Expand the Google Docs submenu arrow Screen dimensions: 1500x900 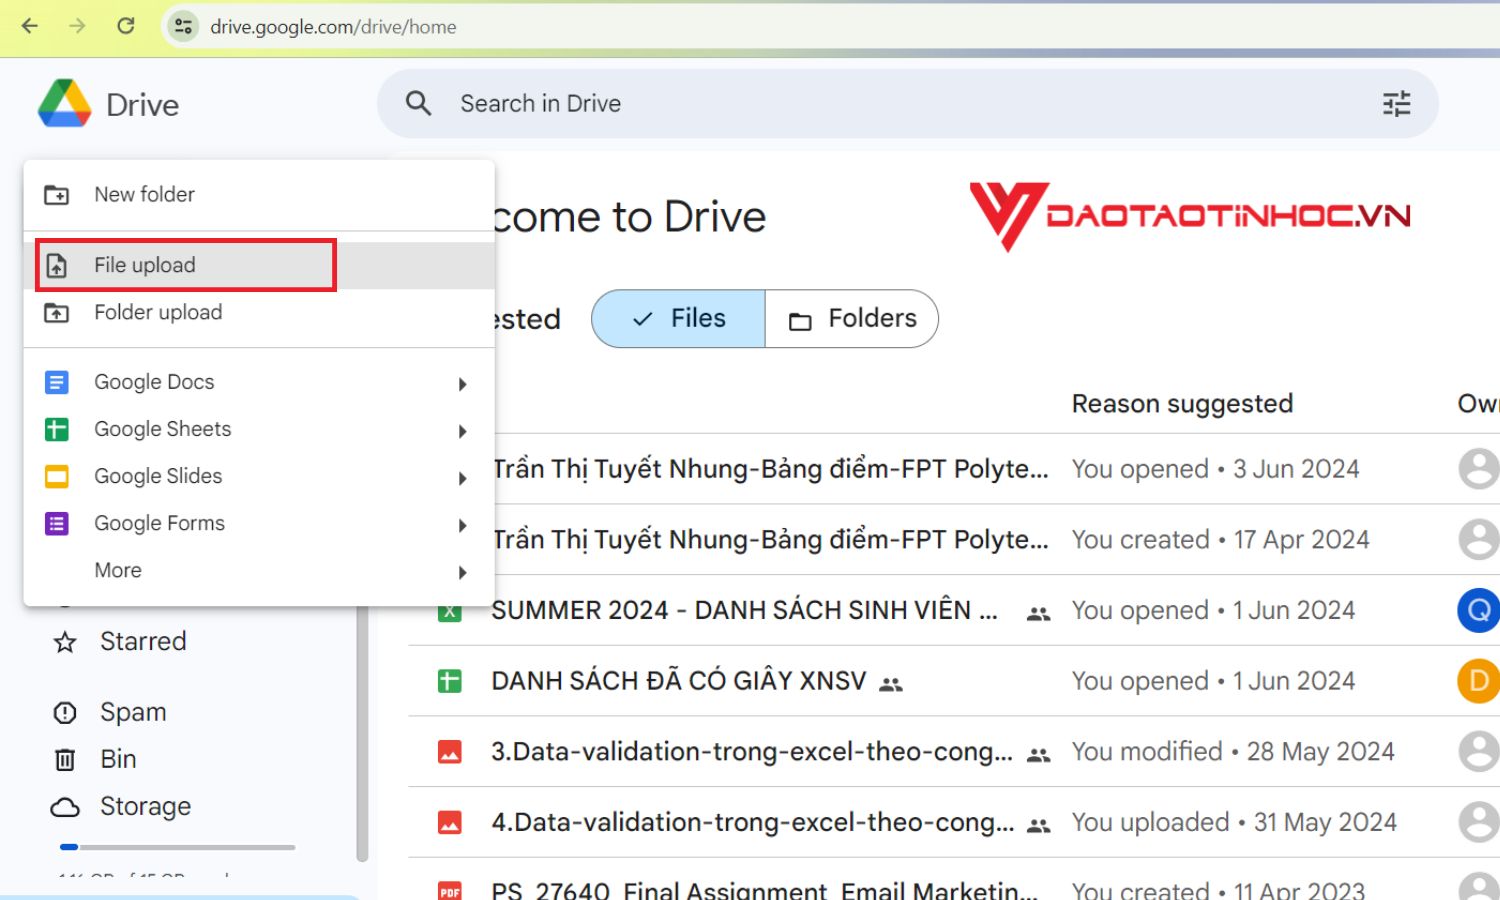pos(462,384)
